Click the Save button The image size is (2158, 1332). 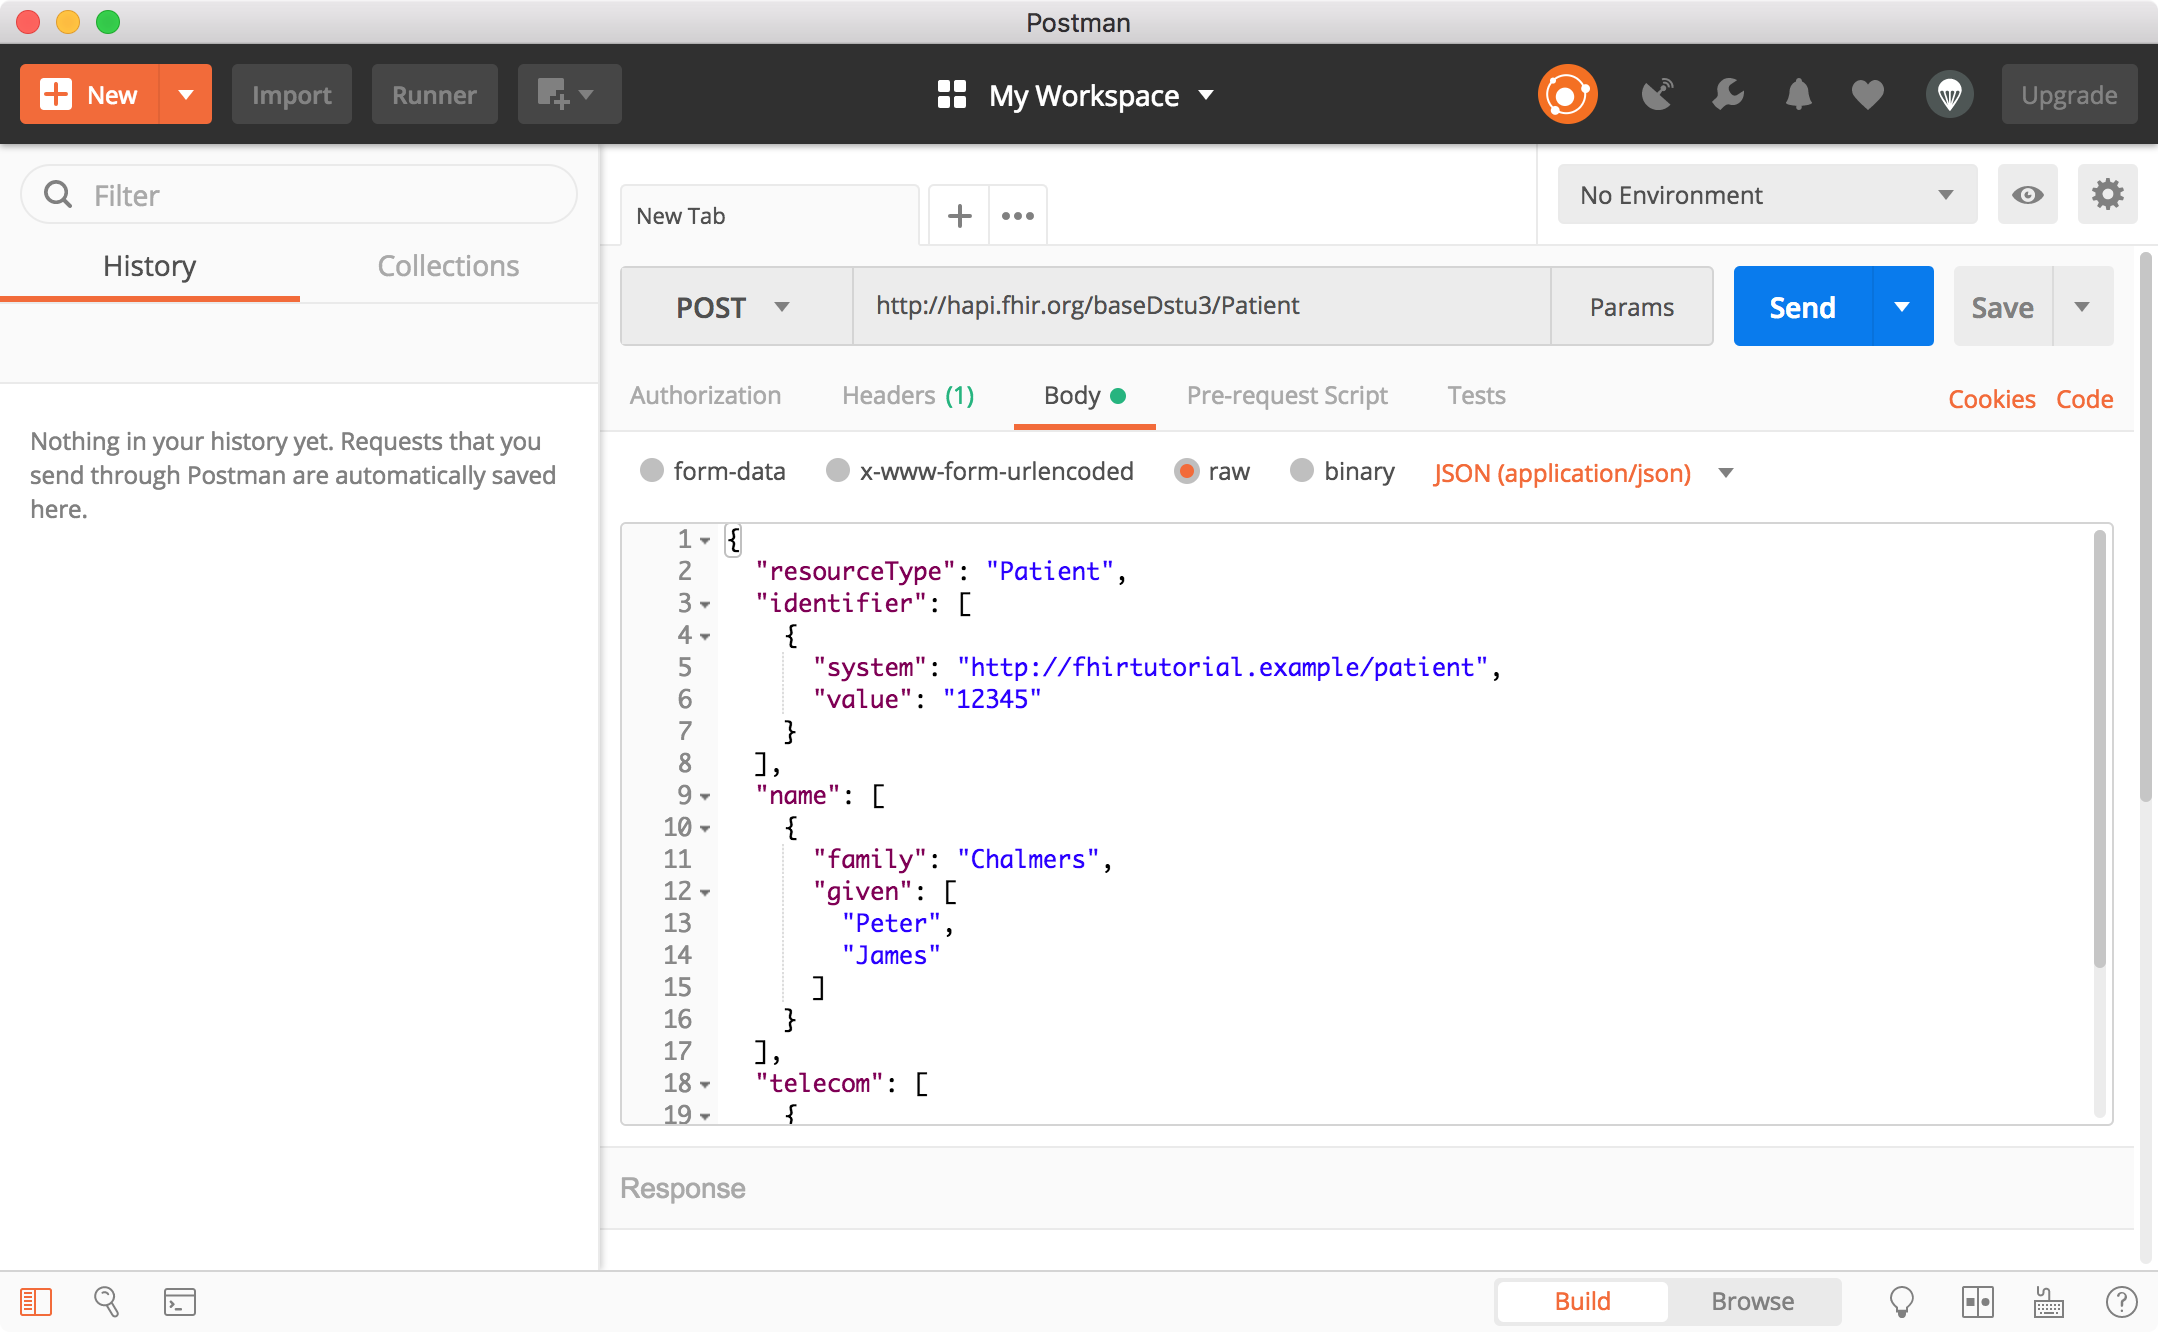[x=2002, y=306]
